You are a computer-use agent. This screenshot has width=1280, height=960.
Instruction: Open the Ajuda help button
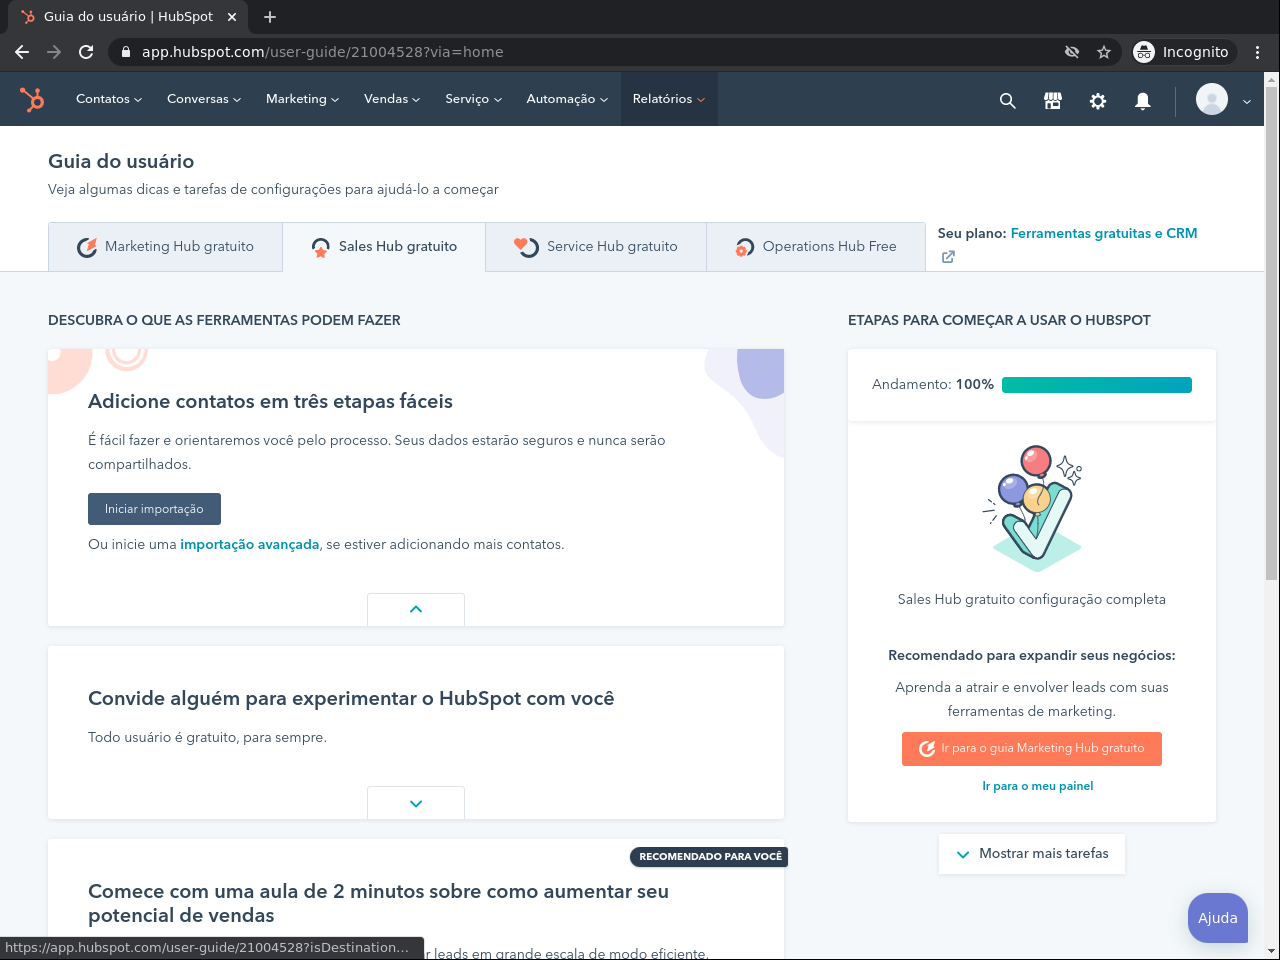[1218, 918]
